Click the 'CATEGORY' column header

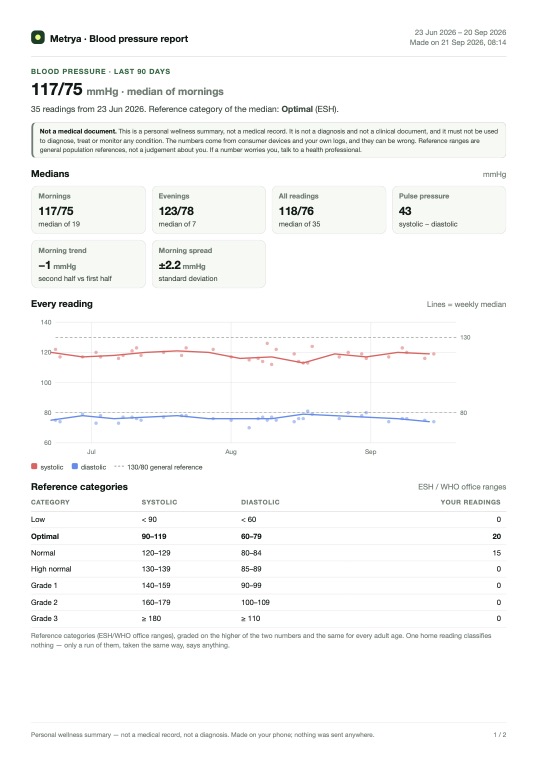click(50, 502)
